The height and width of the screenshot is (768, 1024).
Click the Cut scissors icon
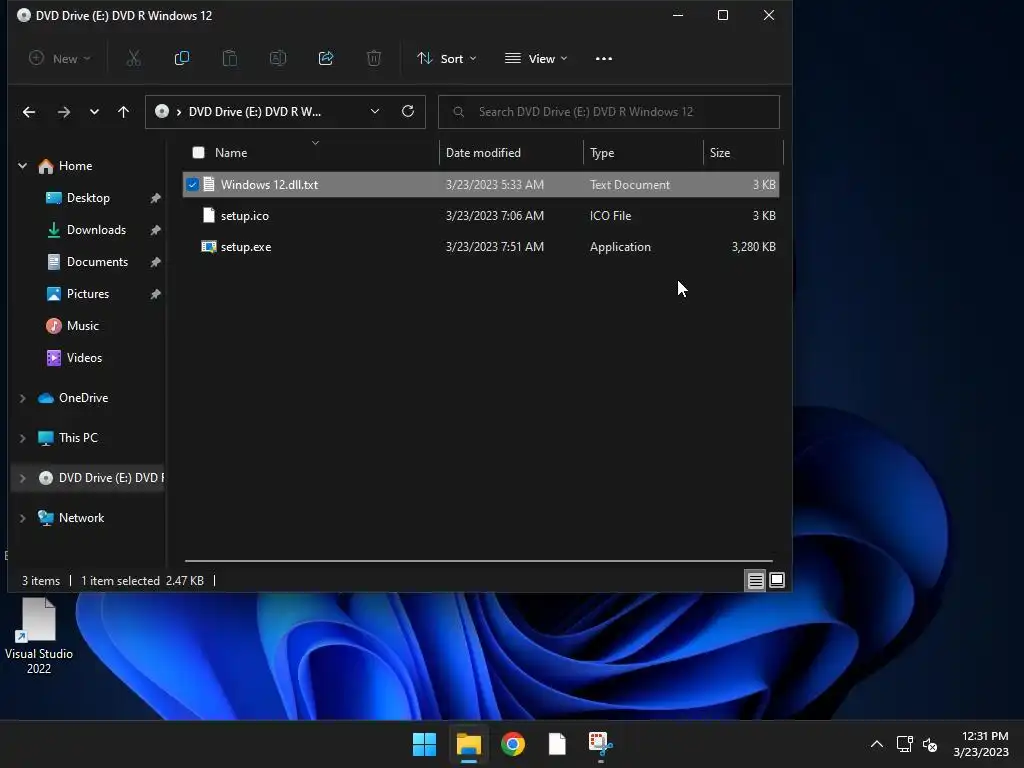pos(133,59)
